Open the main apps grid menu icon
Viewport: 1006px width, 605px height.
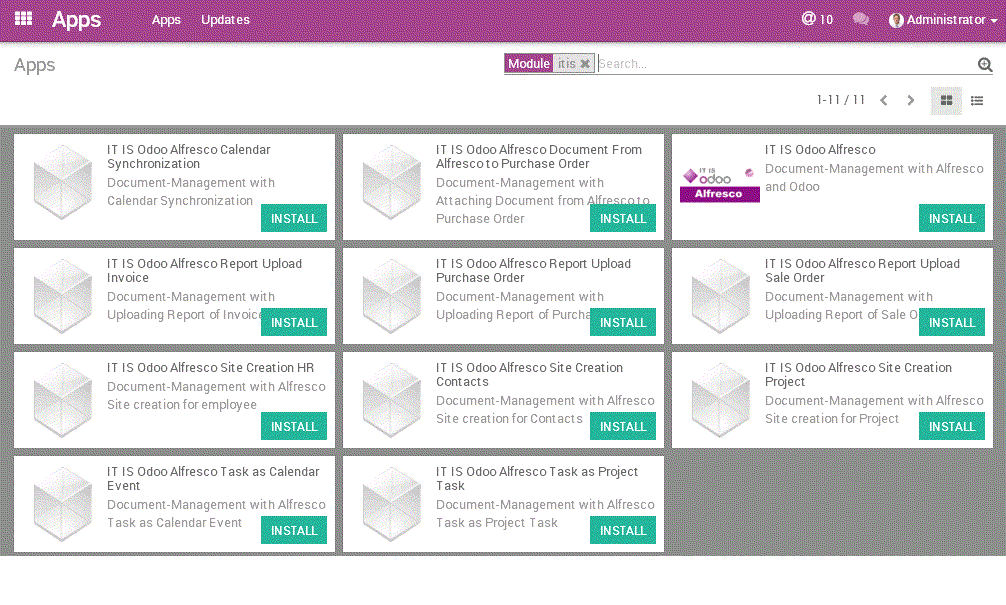point(23,19)
